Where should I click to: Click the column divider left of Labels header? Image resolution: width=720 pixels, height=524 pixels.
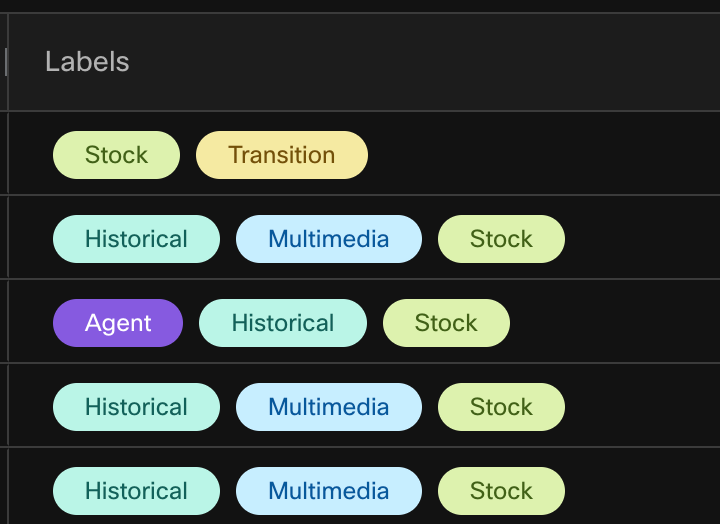[x=7, y=62]
